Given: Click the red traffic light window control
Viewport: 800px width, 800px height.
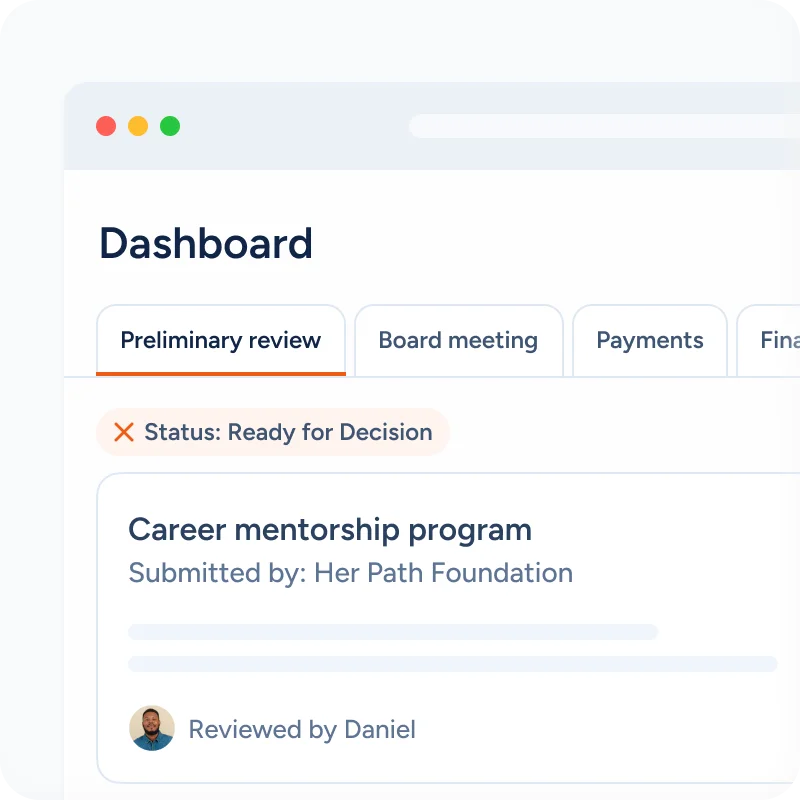Looking at the screenshot, I should tap(106, 126).
